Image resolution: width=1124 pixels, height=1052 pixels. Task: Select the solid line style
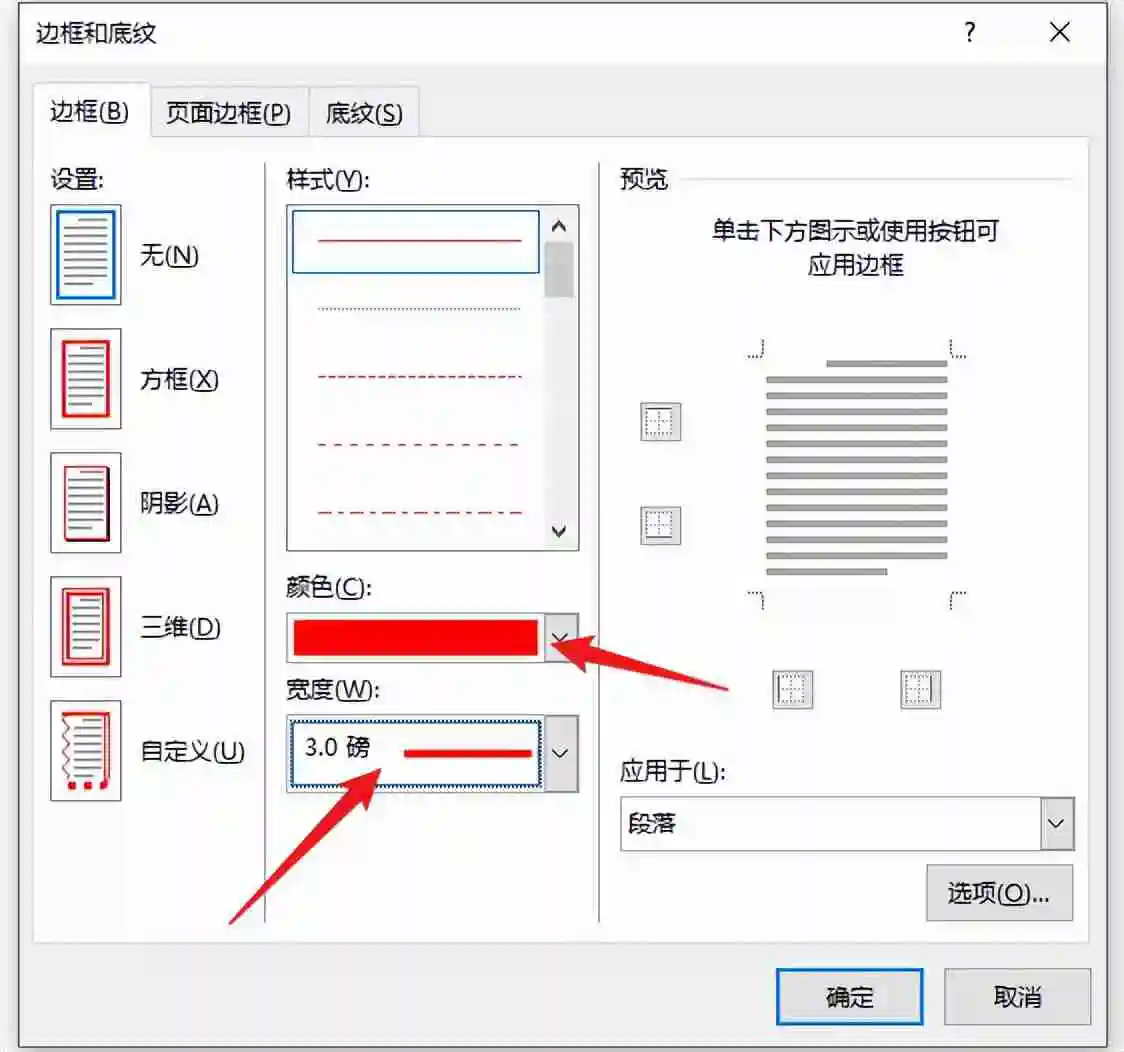click(x=416, y=242)
